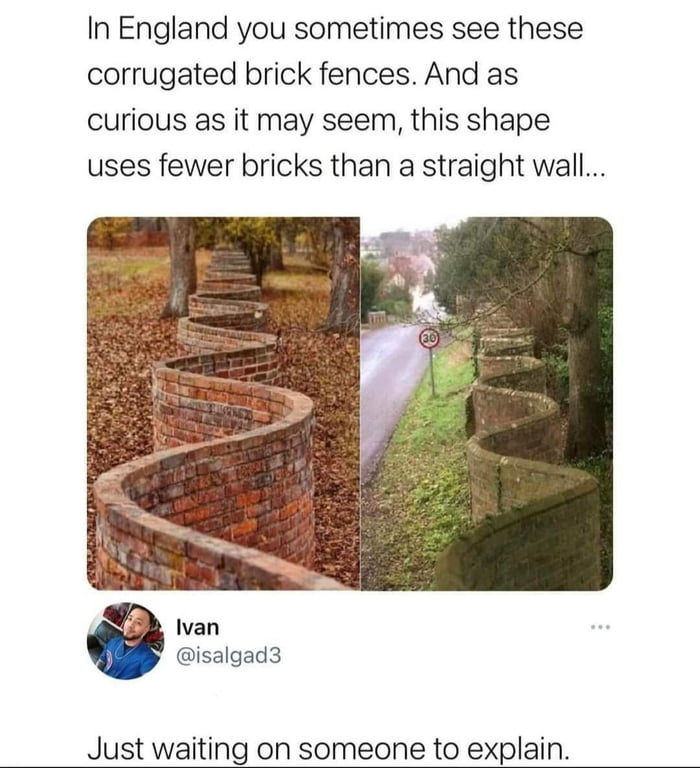The height and width of the screenshot is (768, 700).
Task: Click the 30 speed limit sign in photo
Action: tap(429, 339)
